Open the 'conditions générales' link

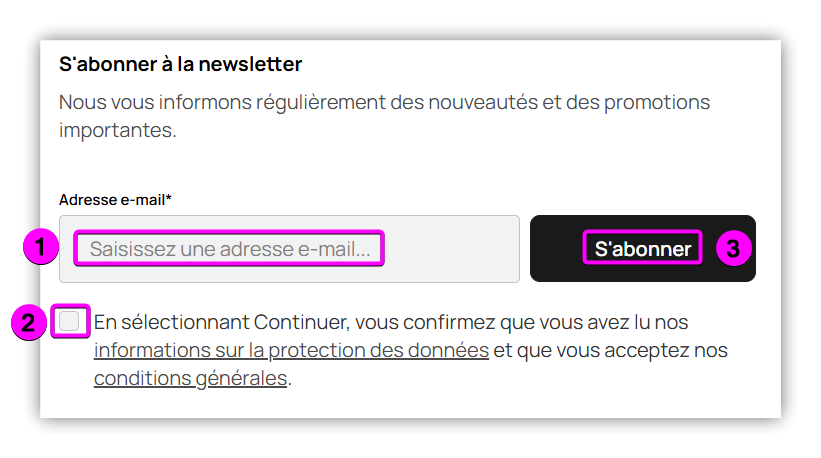click(x=190, y=379)
